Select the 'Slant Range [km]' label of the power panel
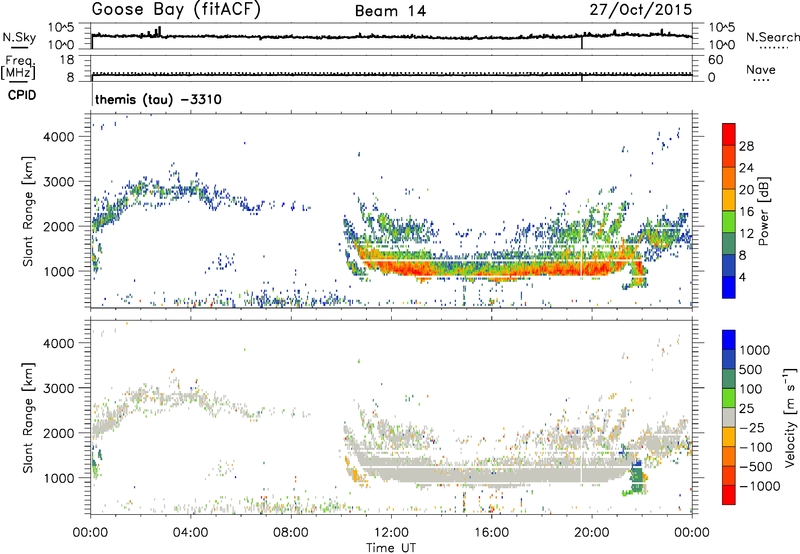Image resolution: width=800 pixels, height=554 pixels. pyautogui.click(x=28, y=211)
